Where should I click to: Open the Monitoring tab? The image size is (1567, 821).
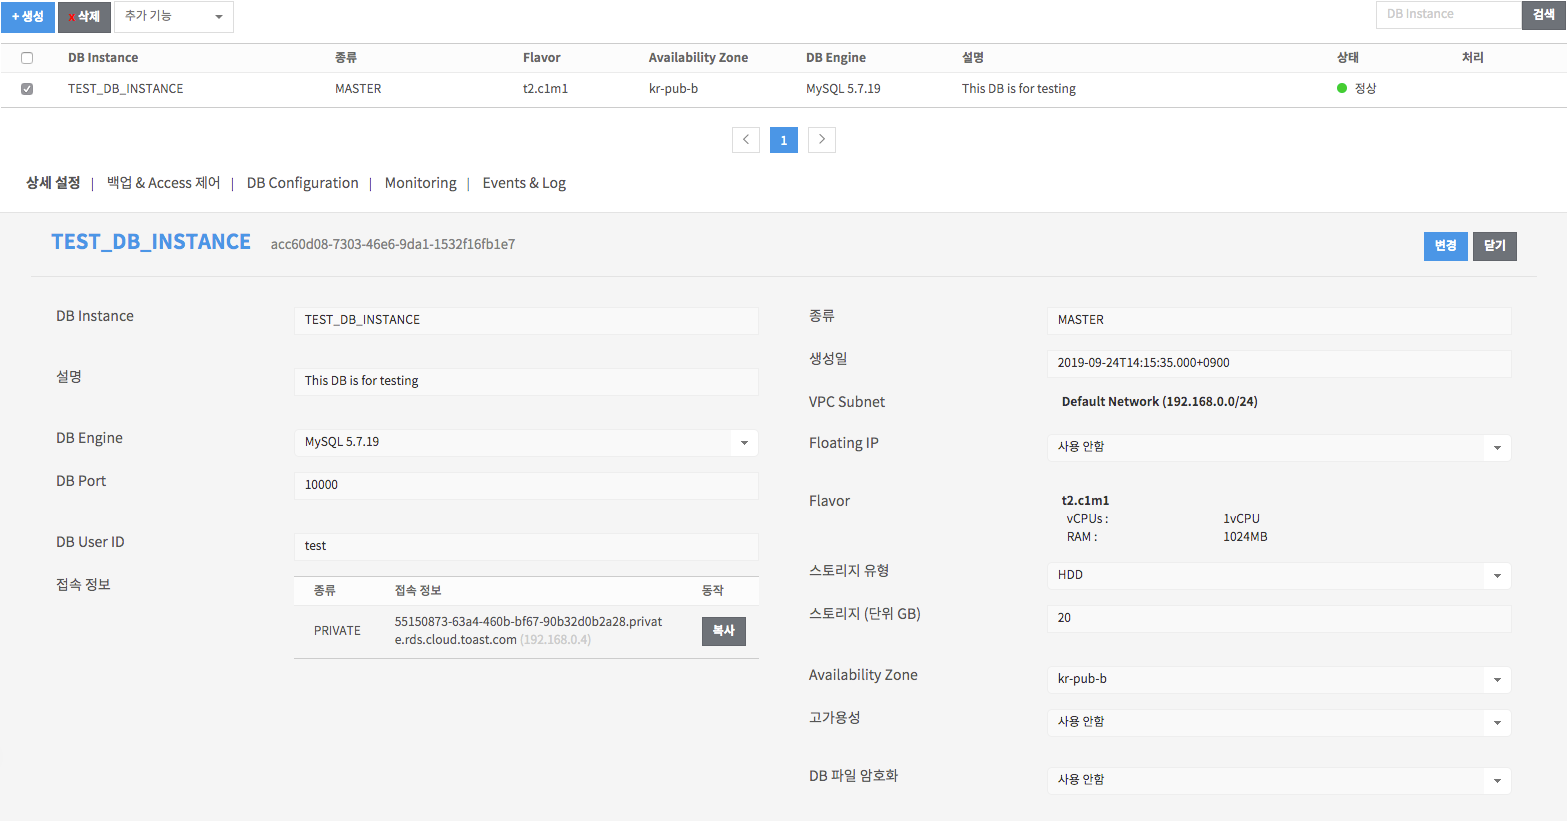coord(421,183)
